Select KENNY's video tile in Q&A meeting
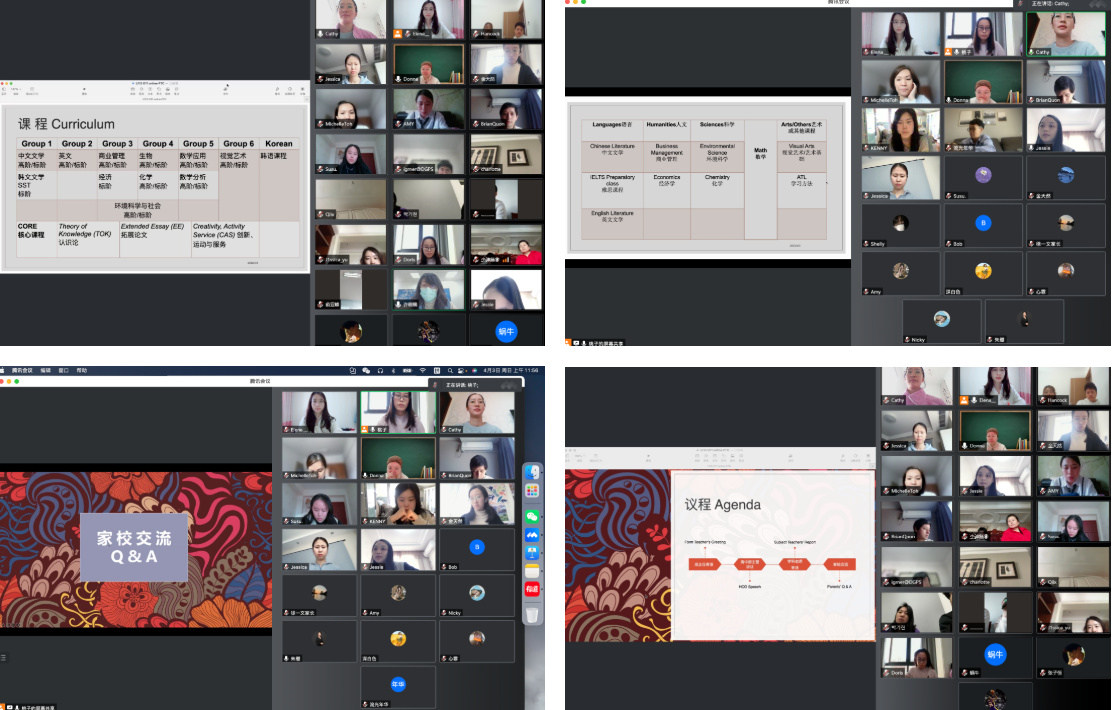Screen dimensions: 1113x710 [398, 503]
